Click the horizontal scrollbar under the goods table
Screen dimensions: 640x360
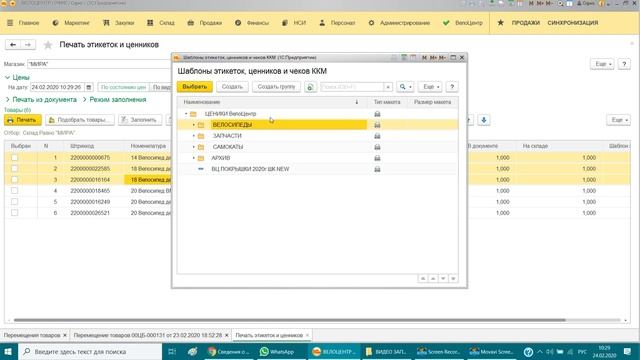tap(290, 320)
